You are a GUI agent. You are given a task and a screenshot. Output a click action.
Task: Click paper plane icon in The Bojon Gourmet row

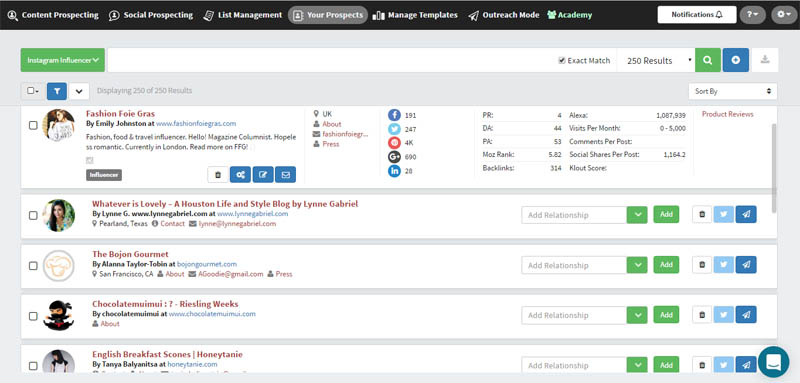point(746,265)
